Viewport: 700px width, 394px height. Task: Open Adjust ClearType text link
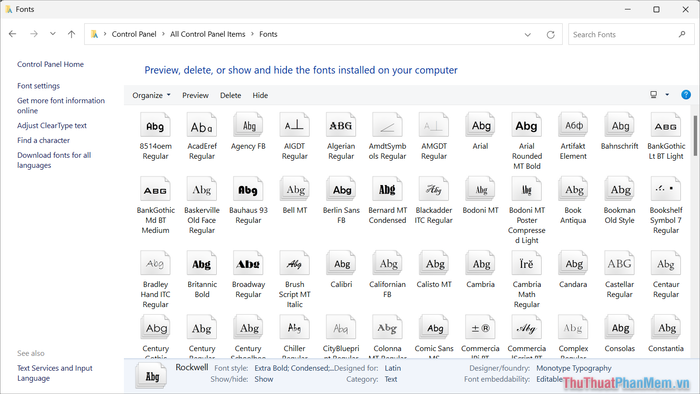coord(52,125)
